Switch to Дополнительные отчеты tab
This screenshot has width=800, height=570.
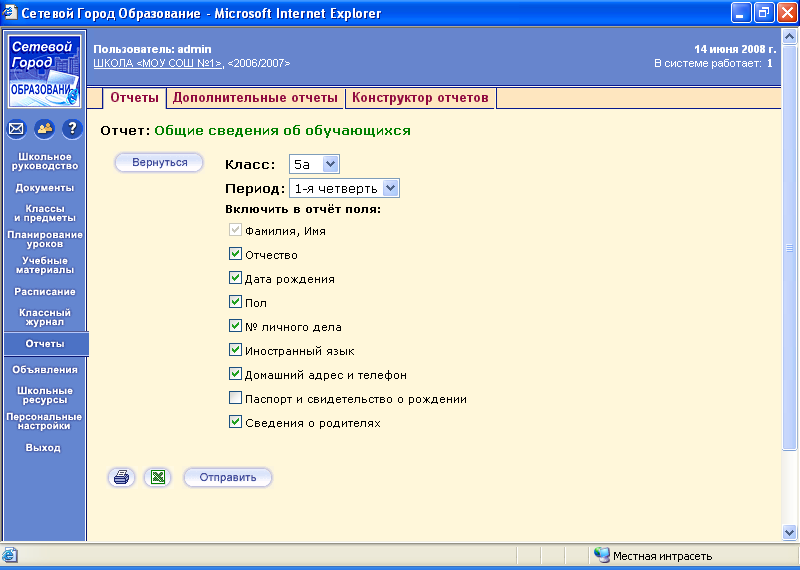point(255,97)
